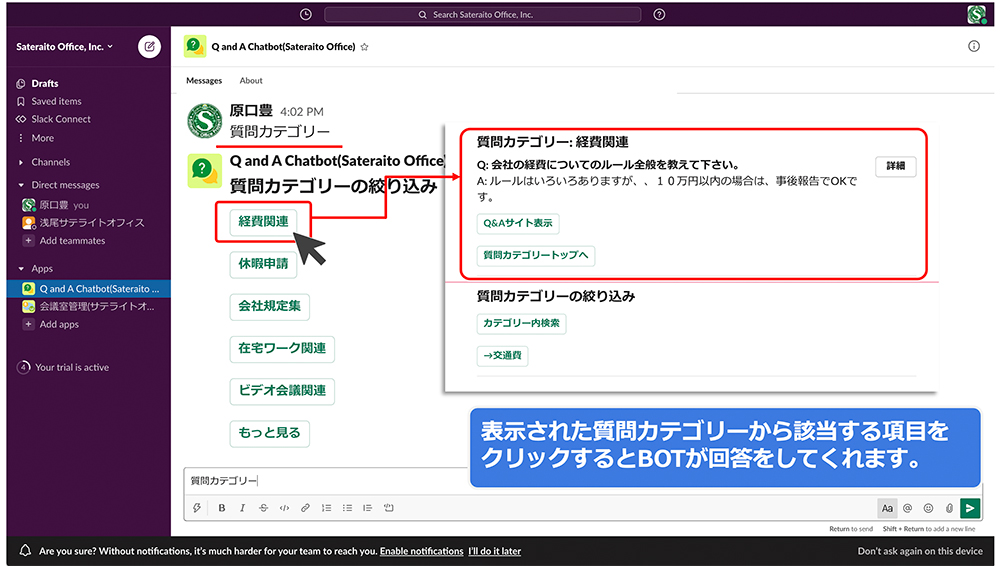Insert an ordered list

point(327,508)
